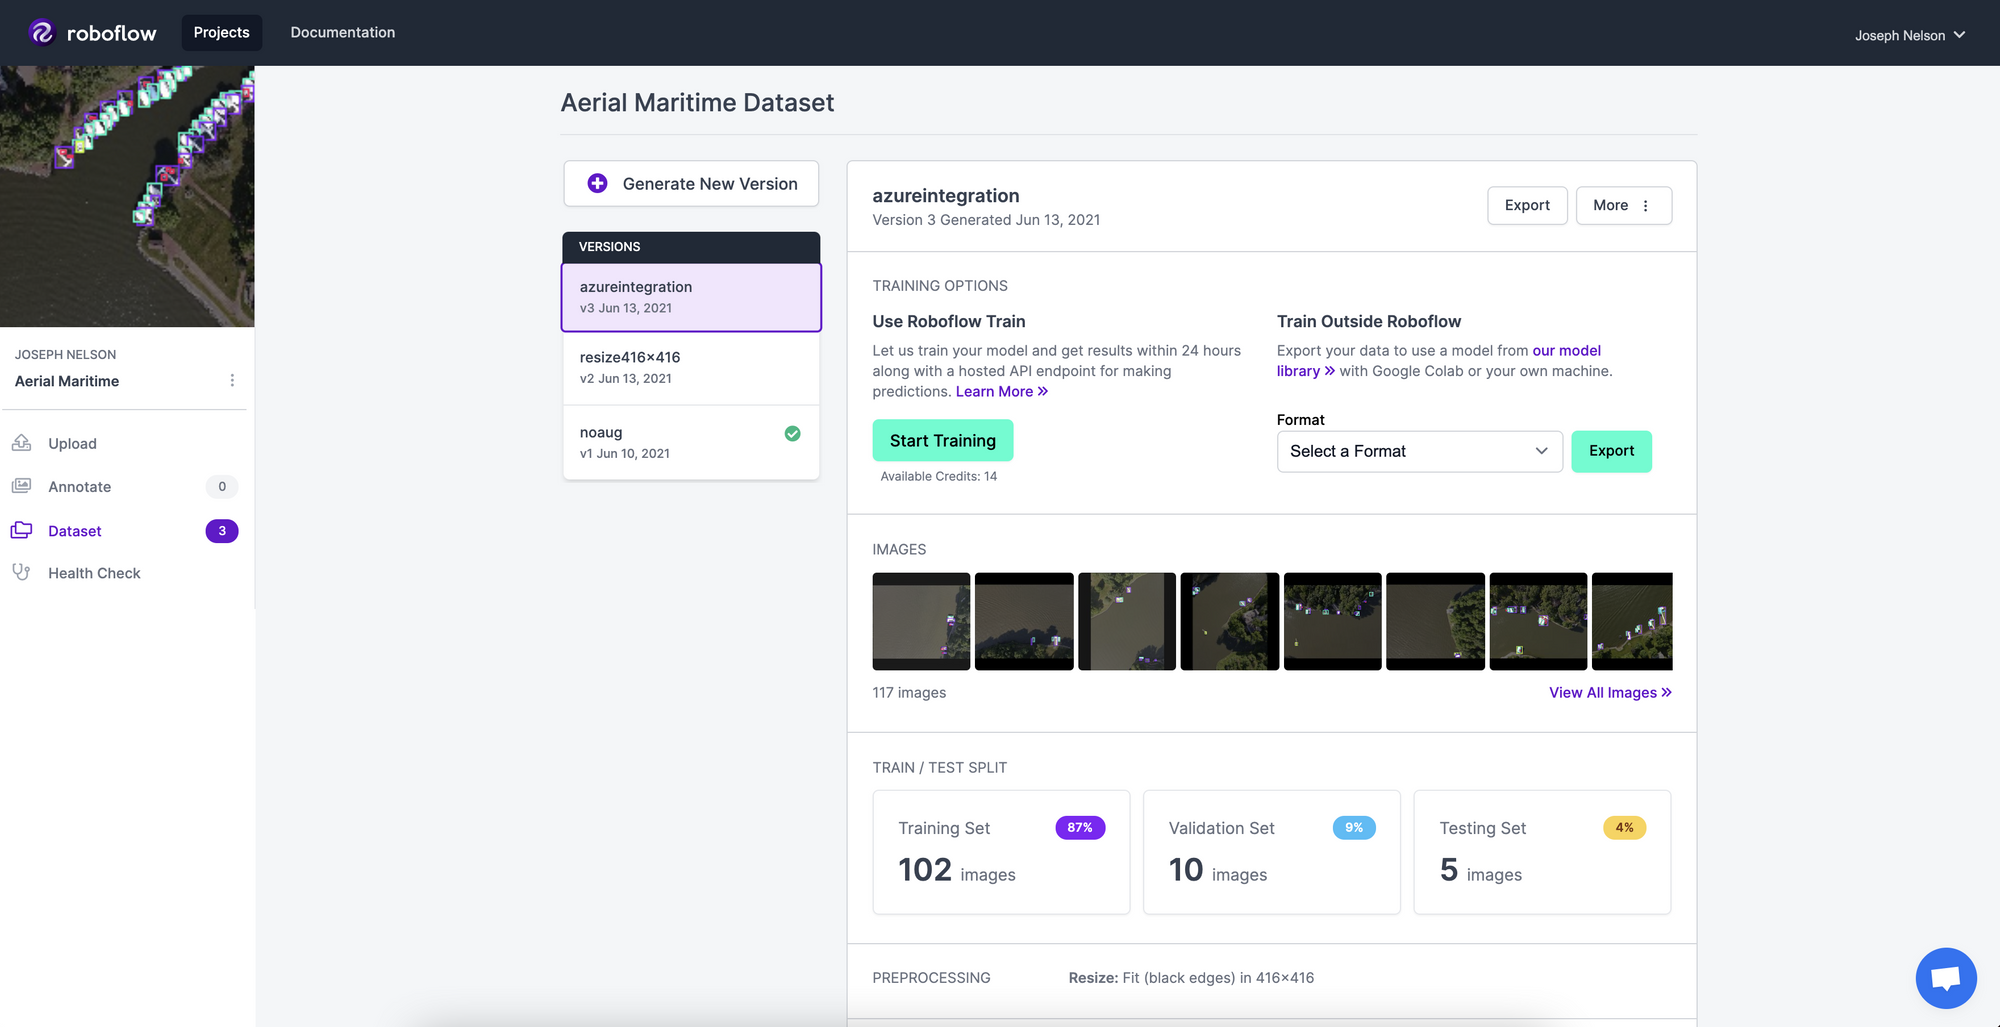Open the first dataset image thumbnail
Image resolution: width=2000 pixels, height=1027 pixels.
point(921,621)
